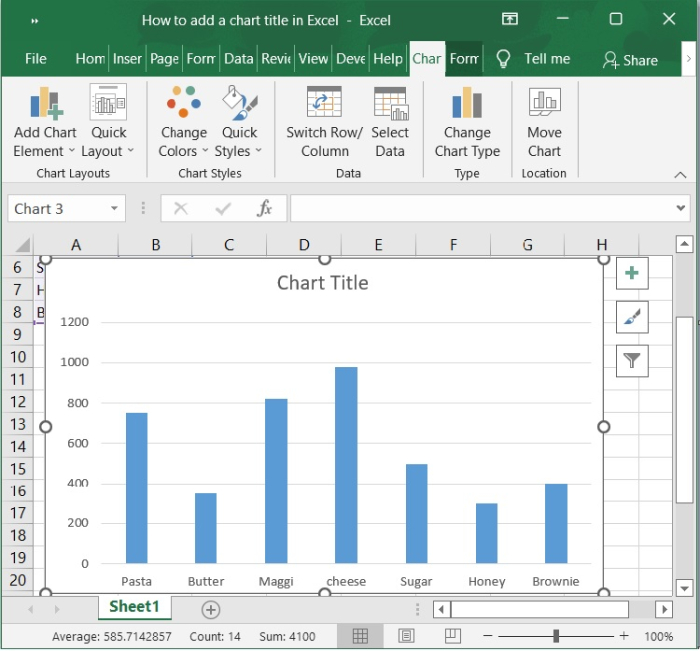The image size is (700, 651).
Task: Click the Change Colors palette icon
Action: tap(184, 103)
